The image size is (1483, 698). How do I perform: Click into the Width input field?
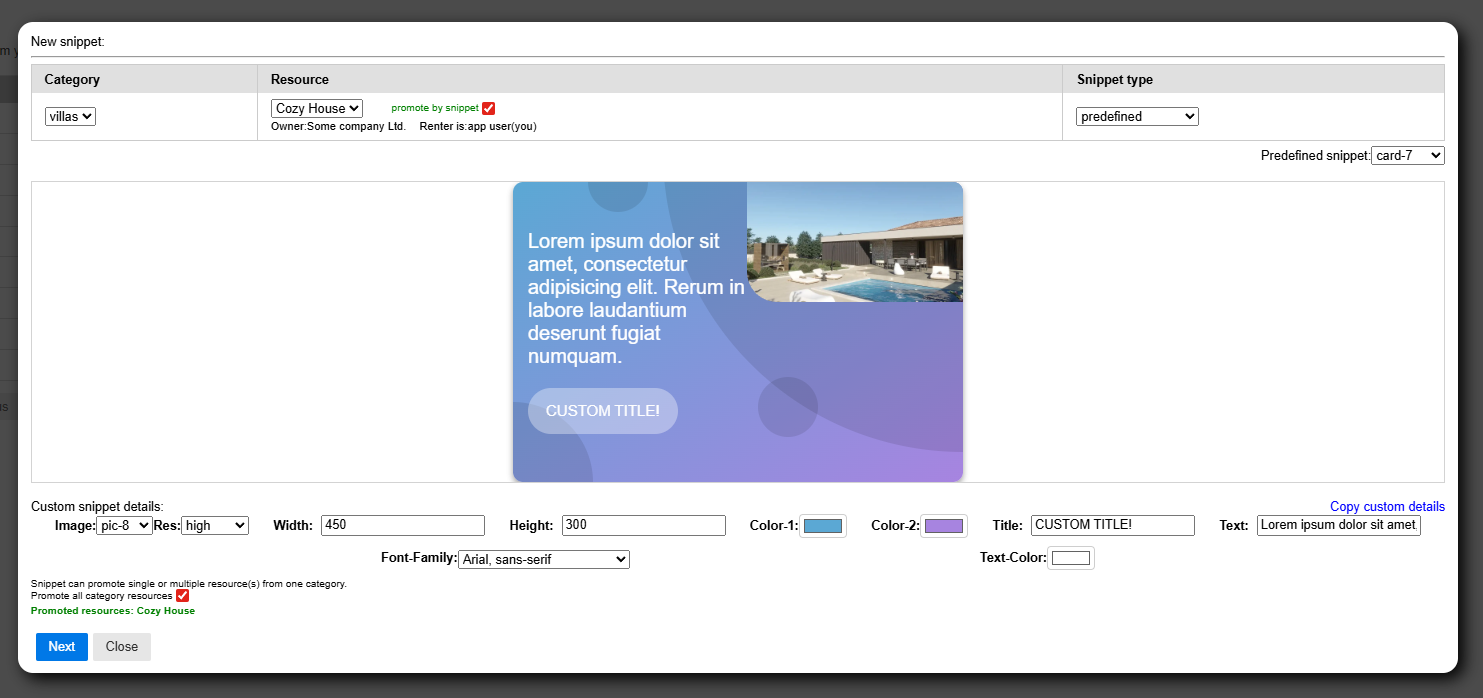[402, 526]
